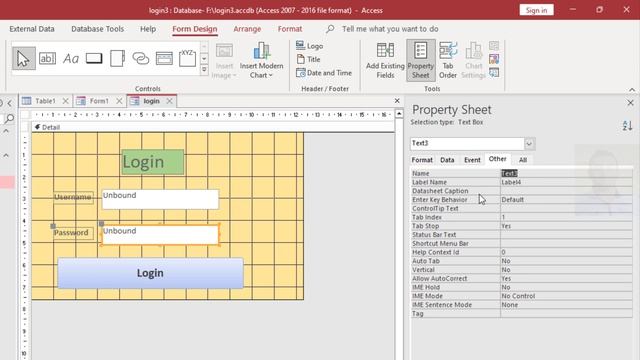Pick the Label (Aa) control

pyautogui.click(x=71, y=59)
